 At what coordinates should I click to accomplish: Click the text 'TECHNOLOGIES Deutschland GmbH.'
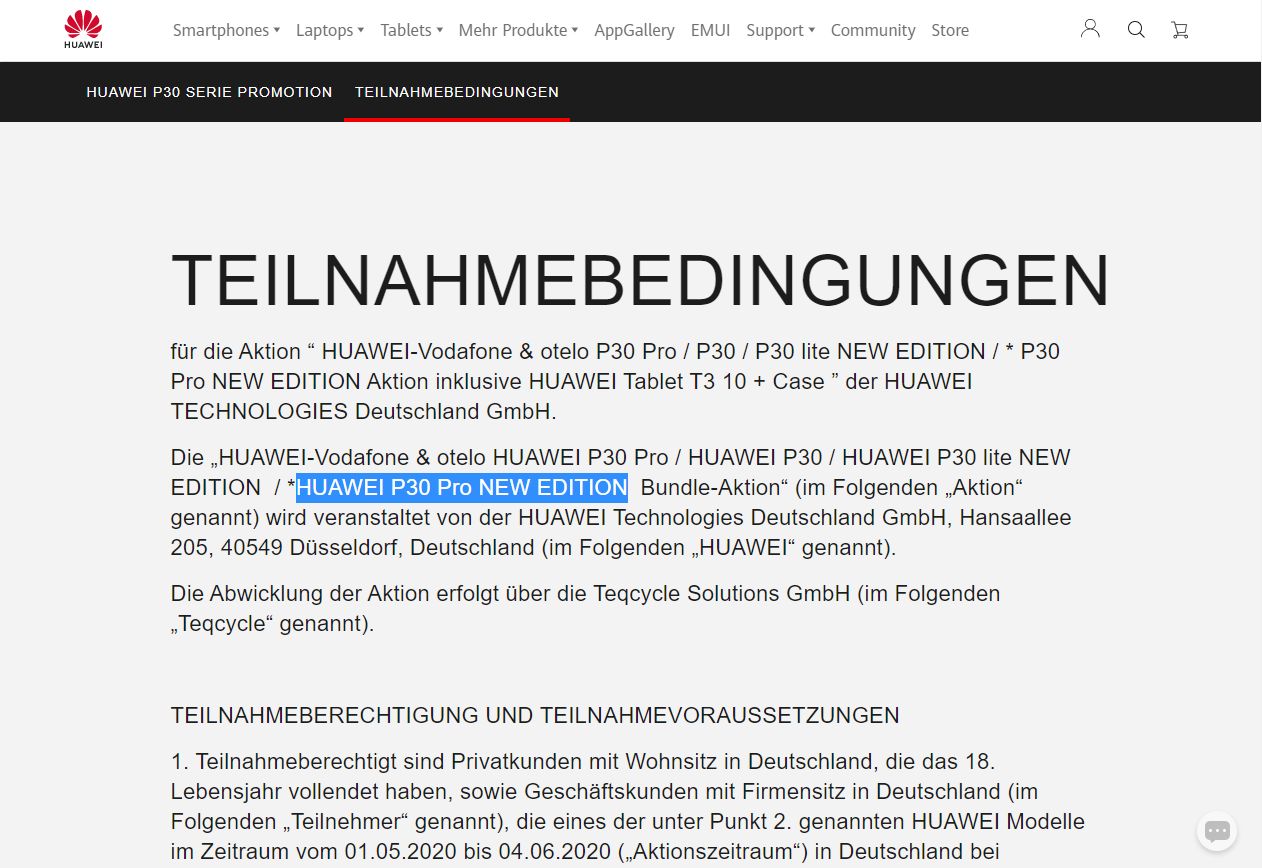click(x=363, y=411)
